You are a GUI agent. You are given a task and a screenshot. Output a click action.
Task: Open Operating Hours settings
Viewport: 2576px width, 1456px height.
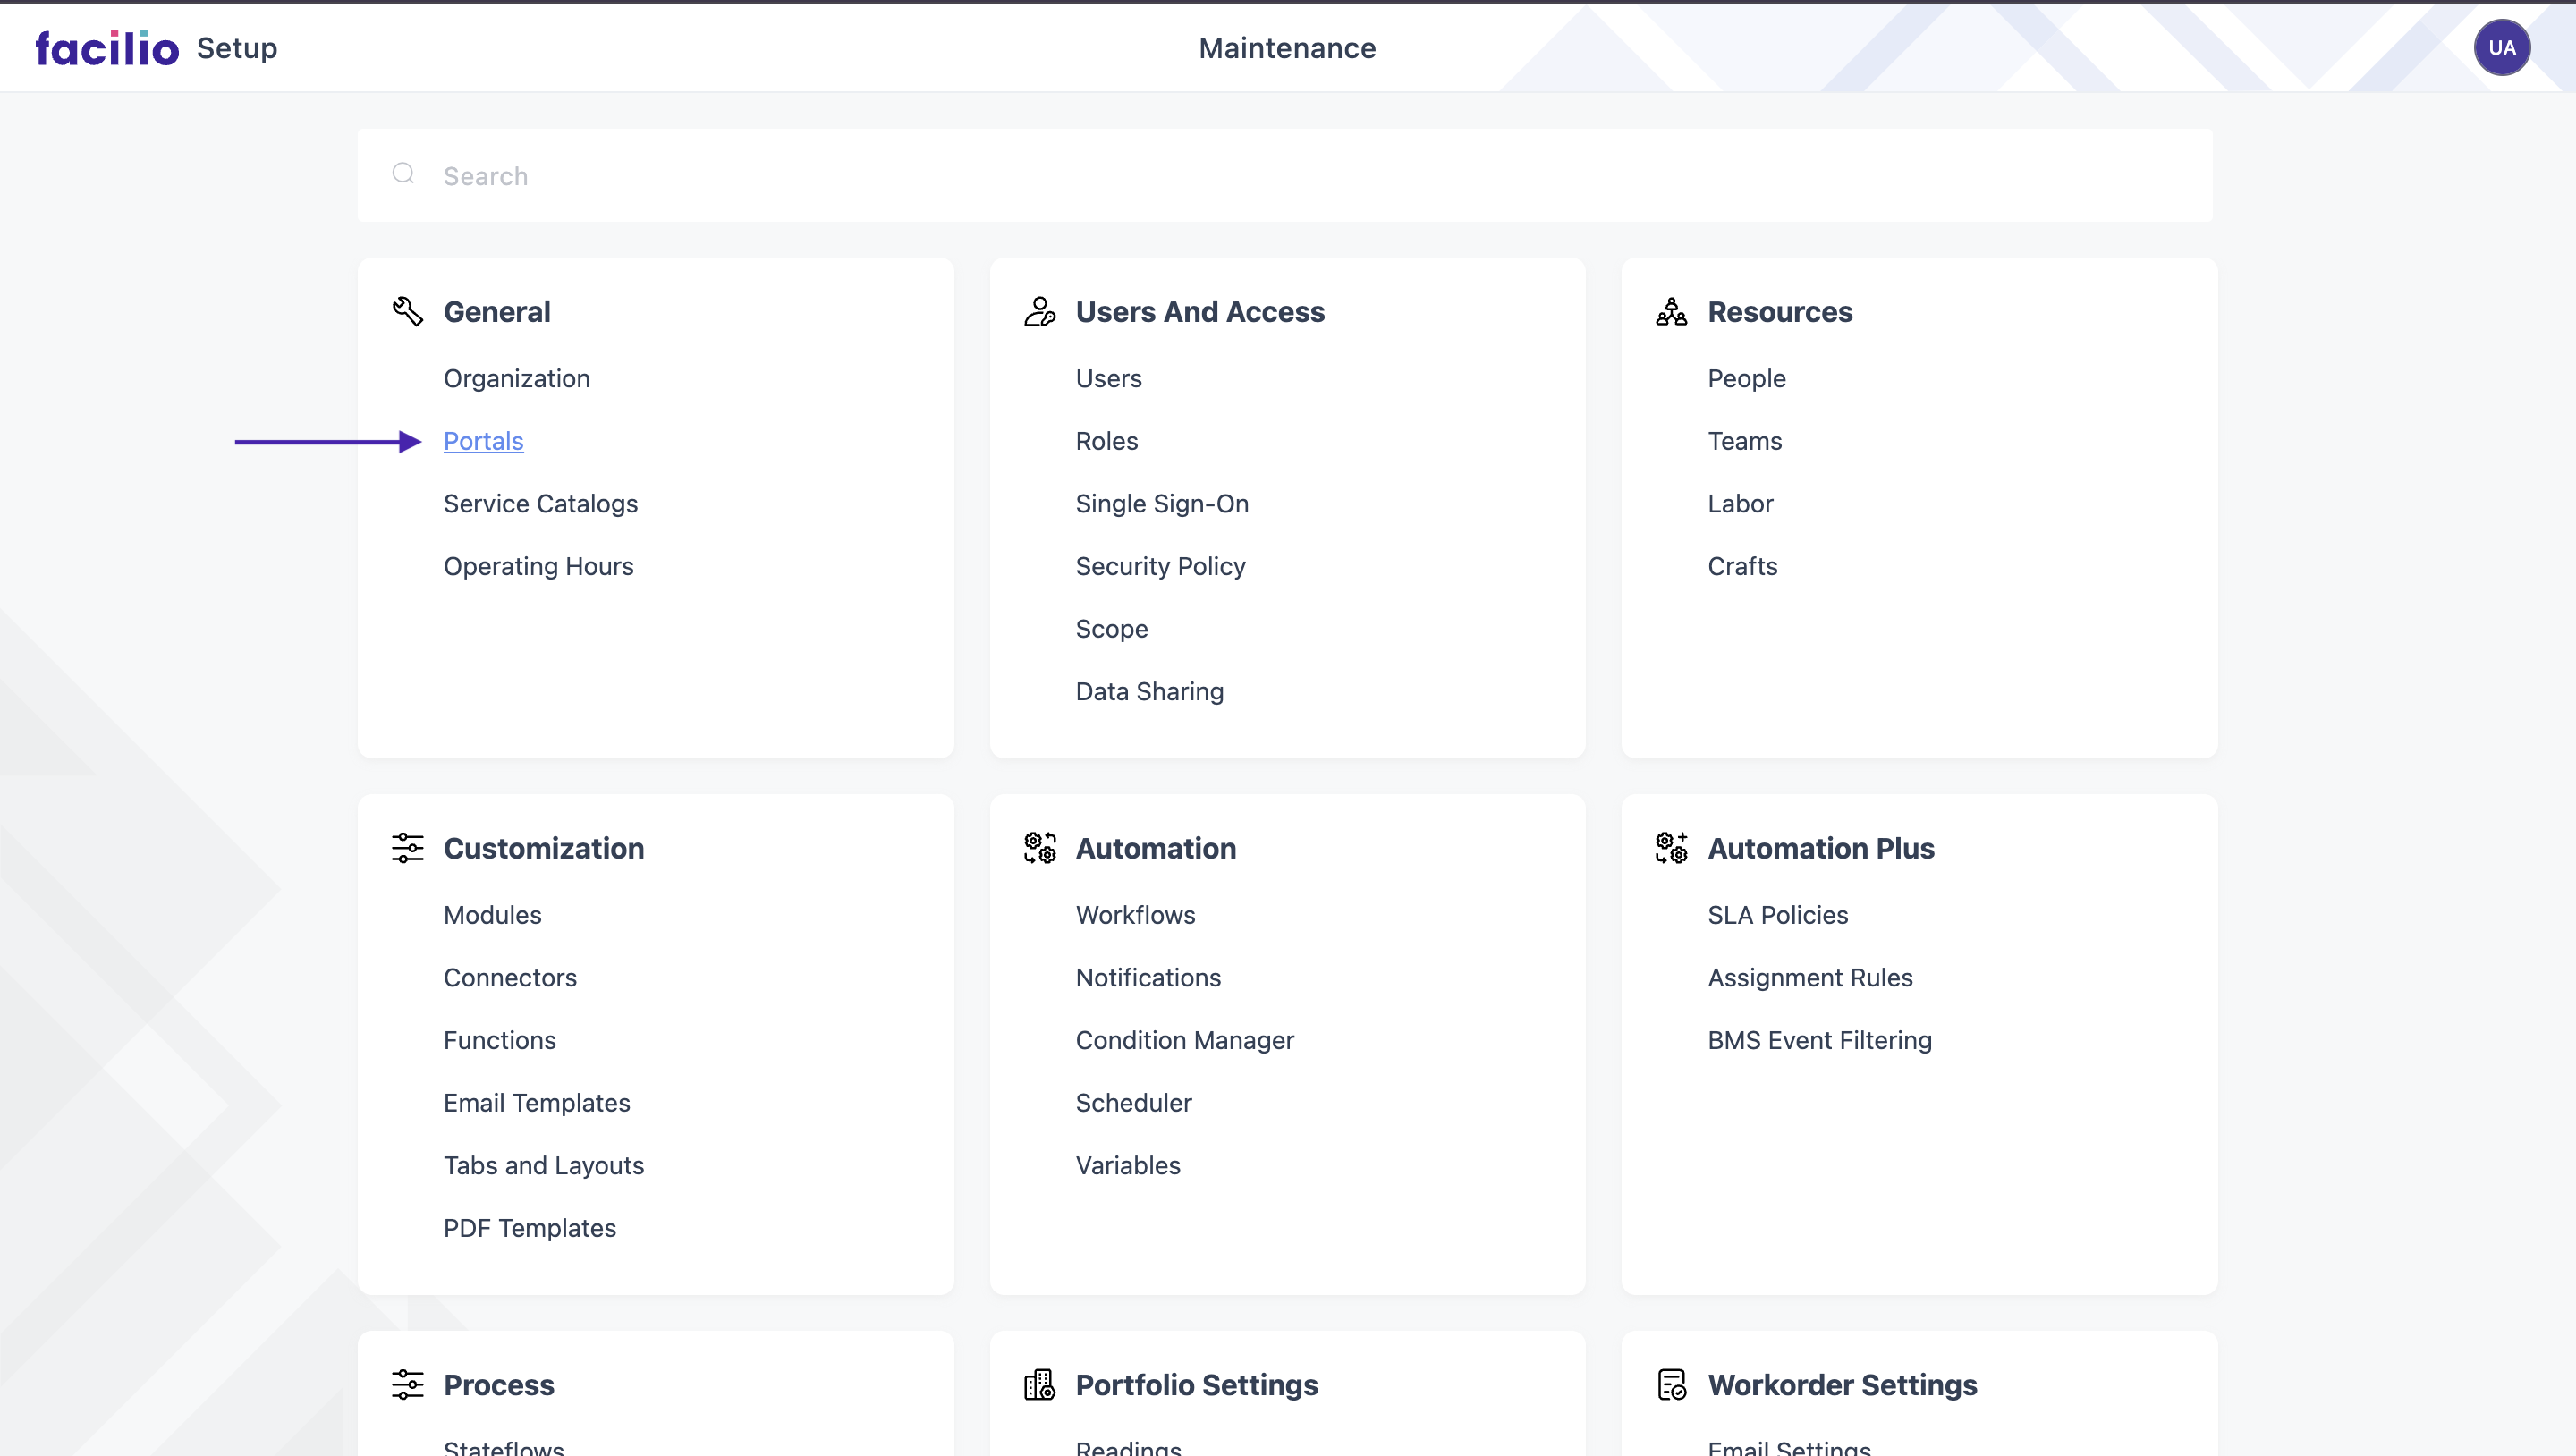click(538, 566)
